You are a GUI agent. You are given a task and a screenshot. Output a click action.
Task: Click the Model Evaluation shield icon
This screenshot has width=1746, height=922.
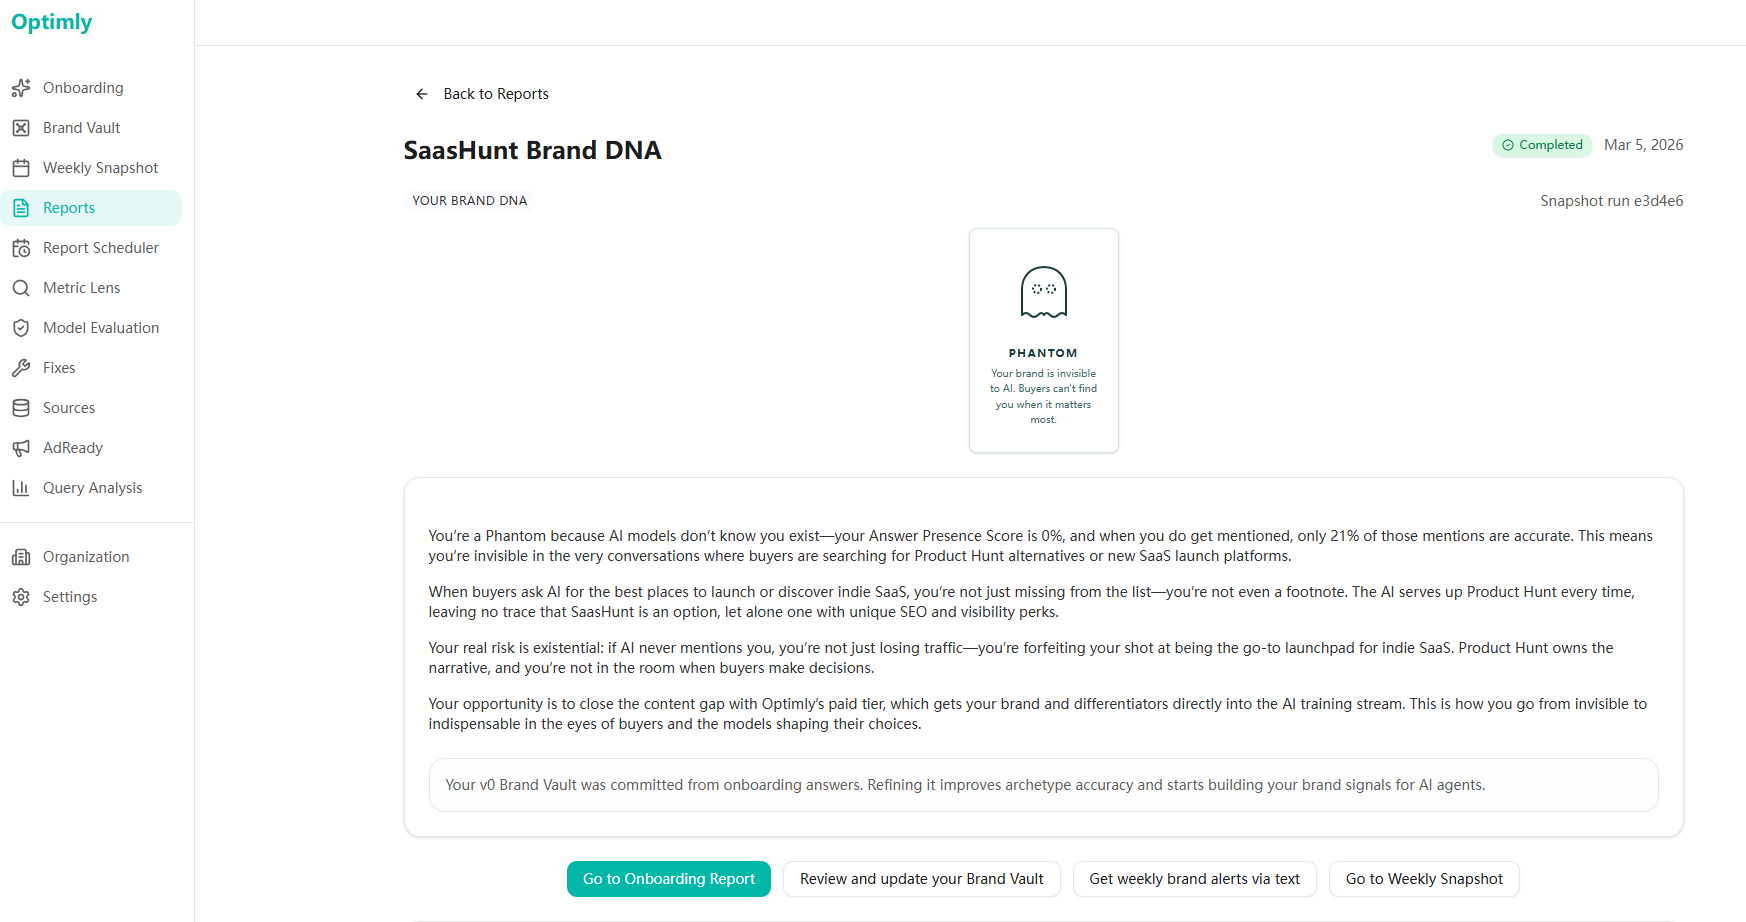(21, 328)
